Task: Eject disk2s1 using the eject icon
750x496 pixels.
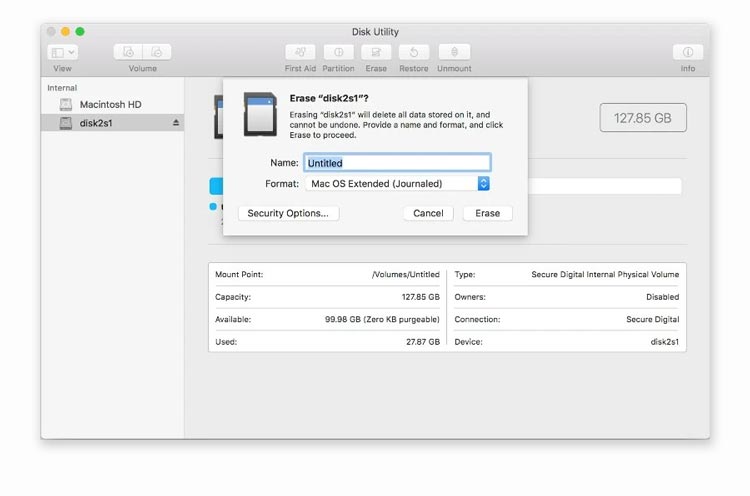Action: coord(176,122)
